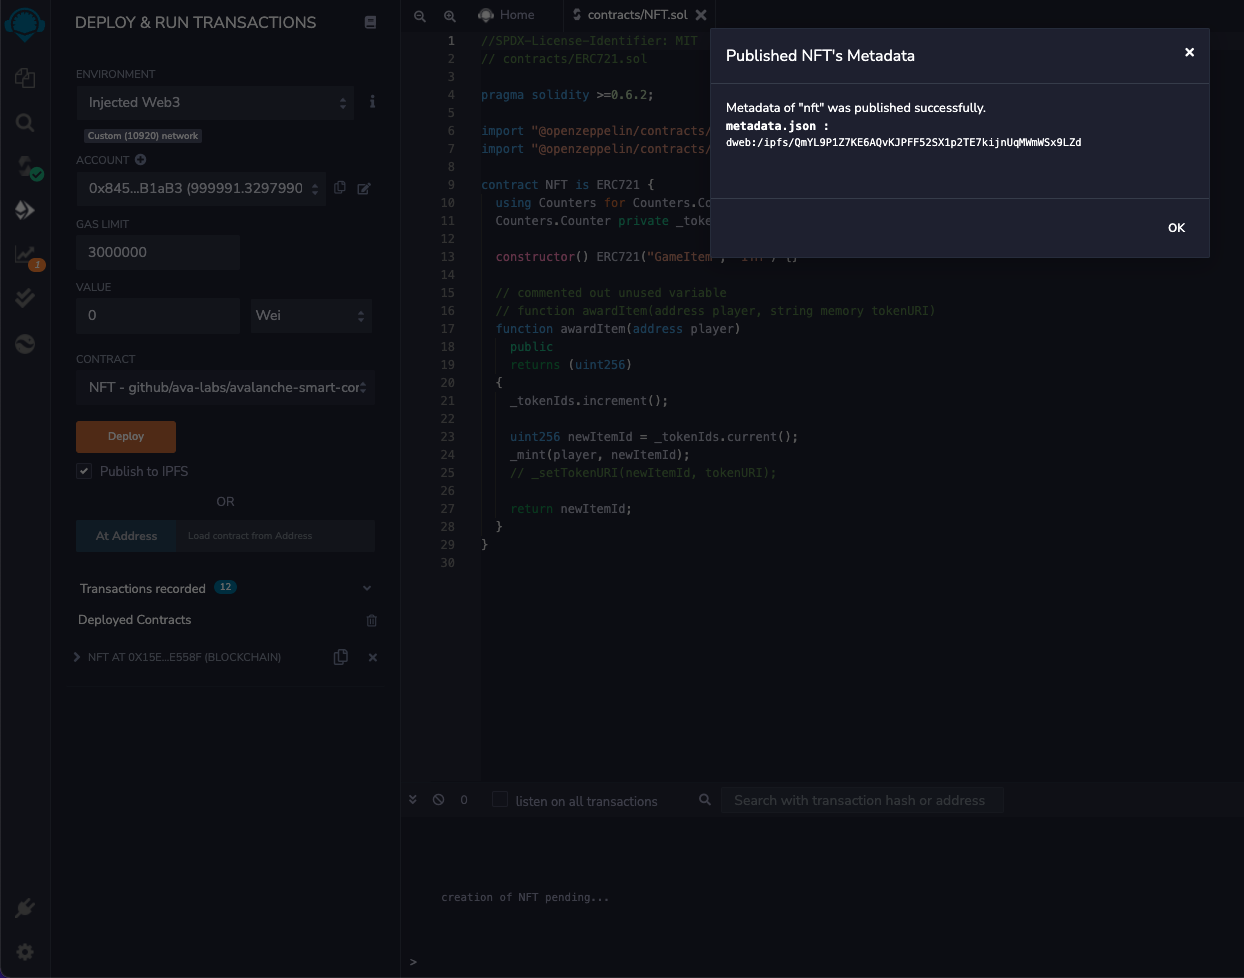Open the Injected Web3 environment dropdown
The width and height of the screenshot is (1244, 978).
[215, 102]
